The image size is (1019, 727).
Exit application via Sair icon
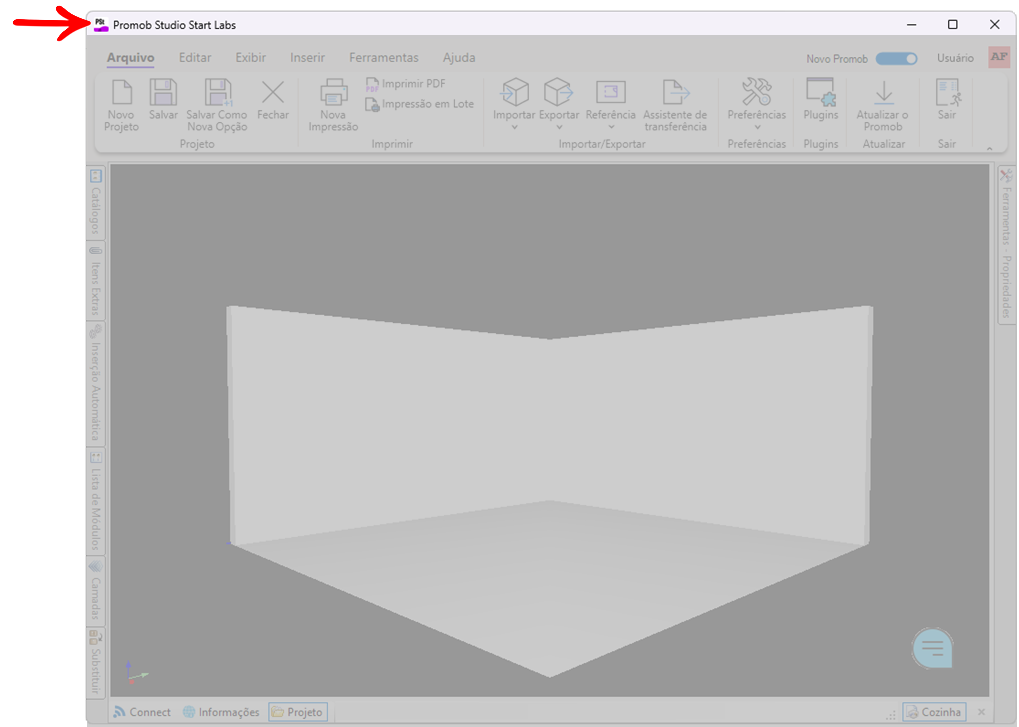(948, 92)
